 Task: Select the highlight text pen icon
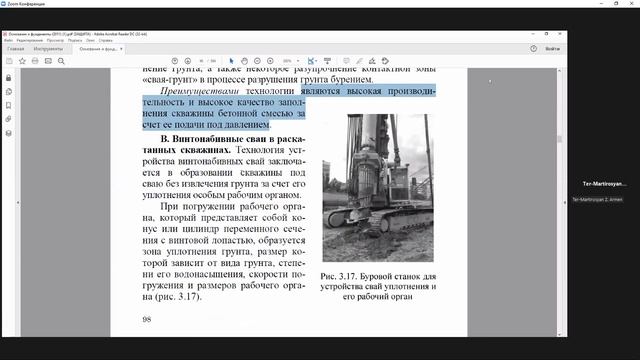click(x=359, y=61)
